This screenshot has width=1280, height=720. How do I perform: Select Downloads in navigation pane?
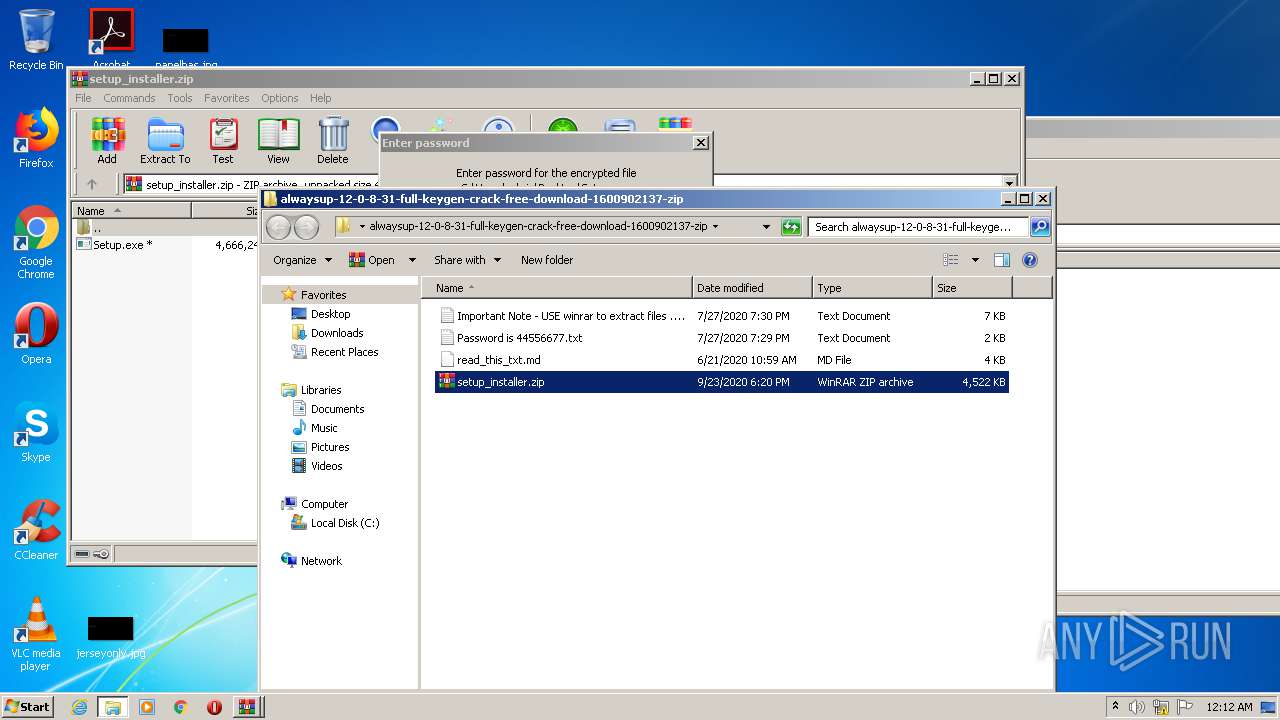point(337,333)
